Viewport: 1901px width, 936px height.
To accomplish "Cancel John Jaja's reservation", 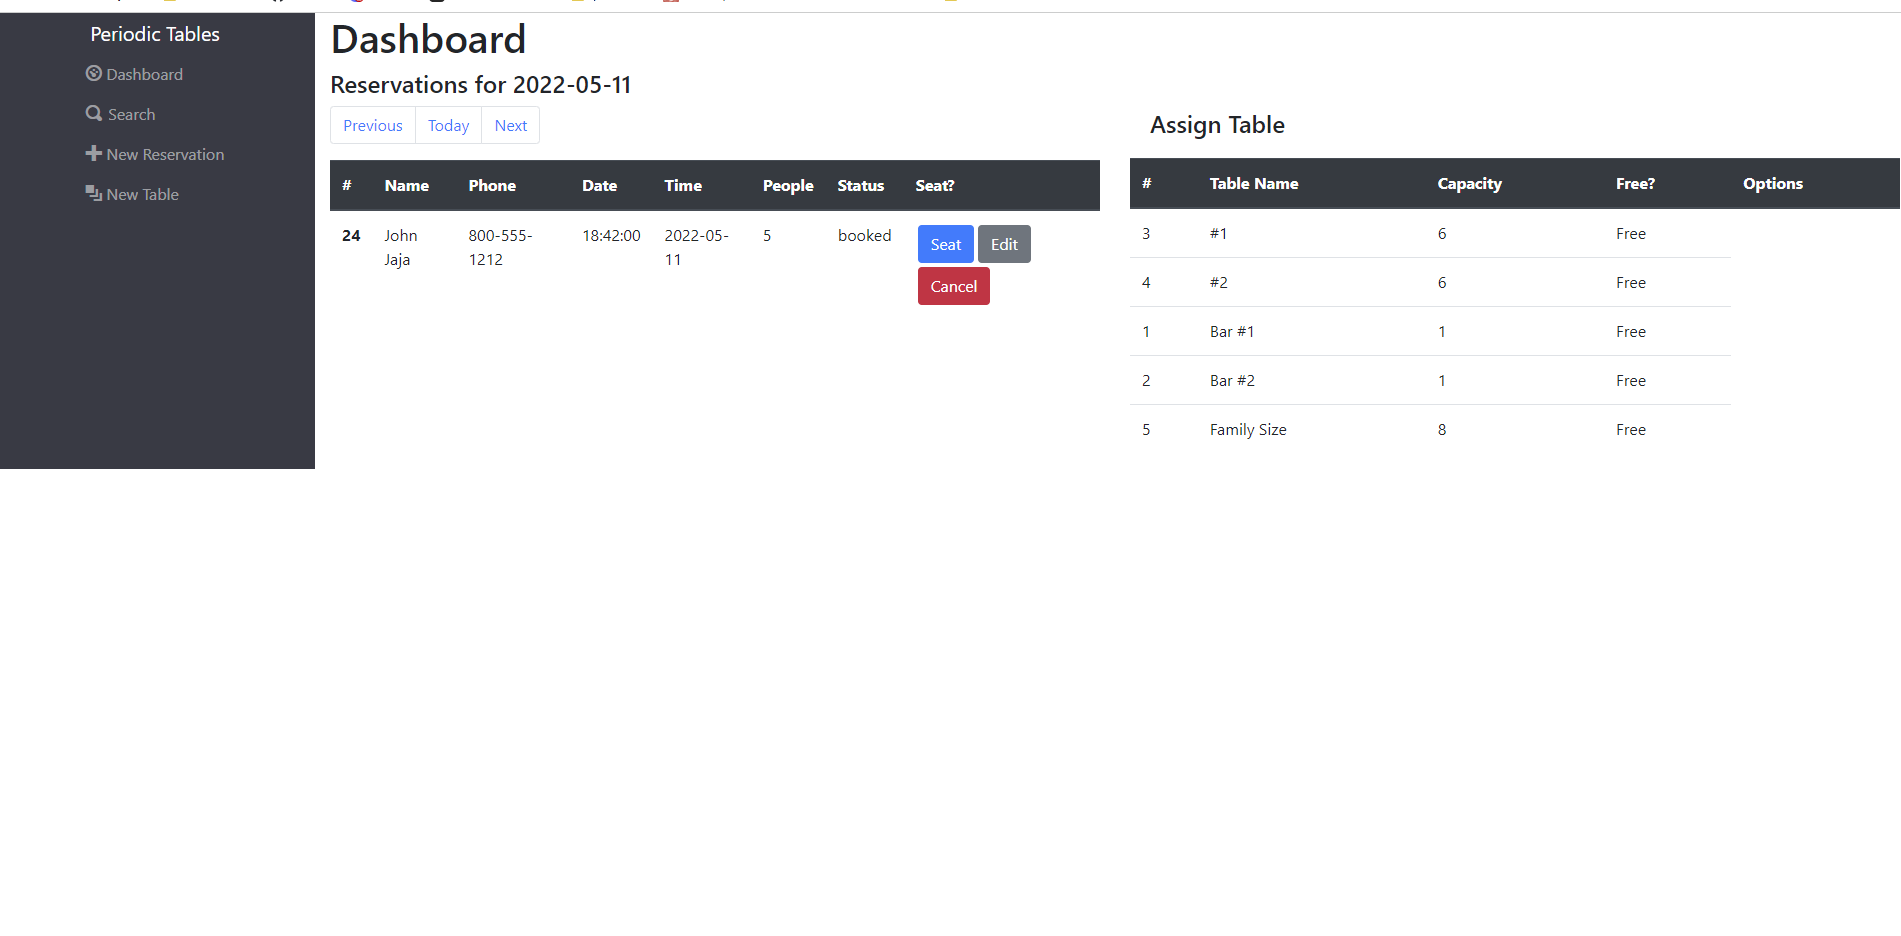I will pyautogui.click(x=953, y=286).
